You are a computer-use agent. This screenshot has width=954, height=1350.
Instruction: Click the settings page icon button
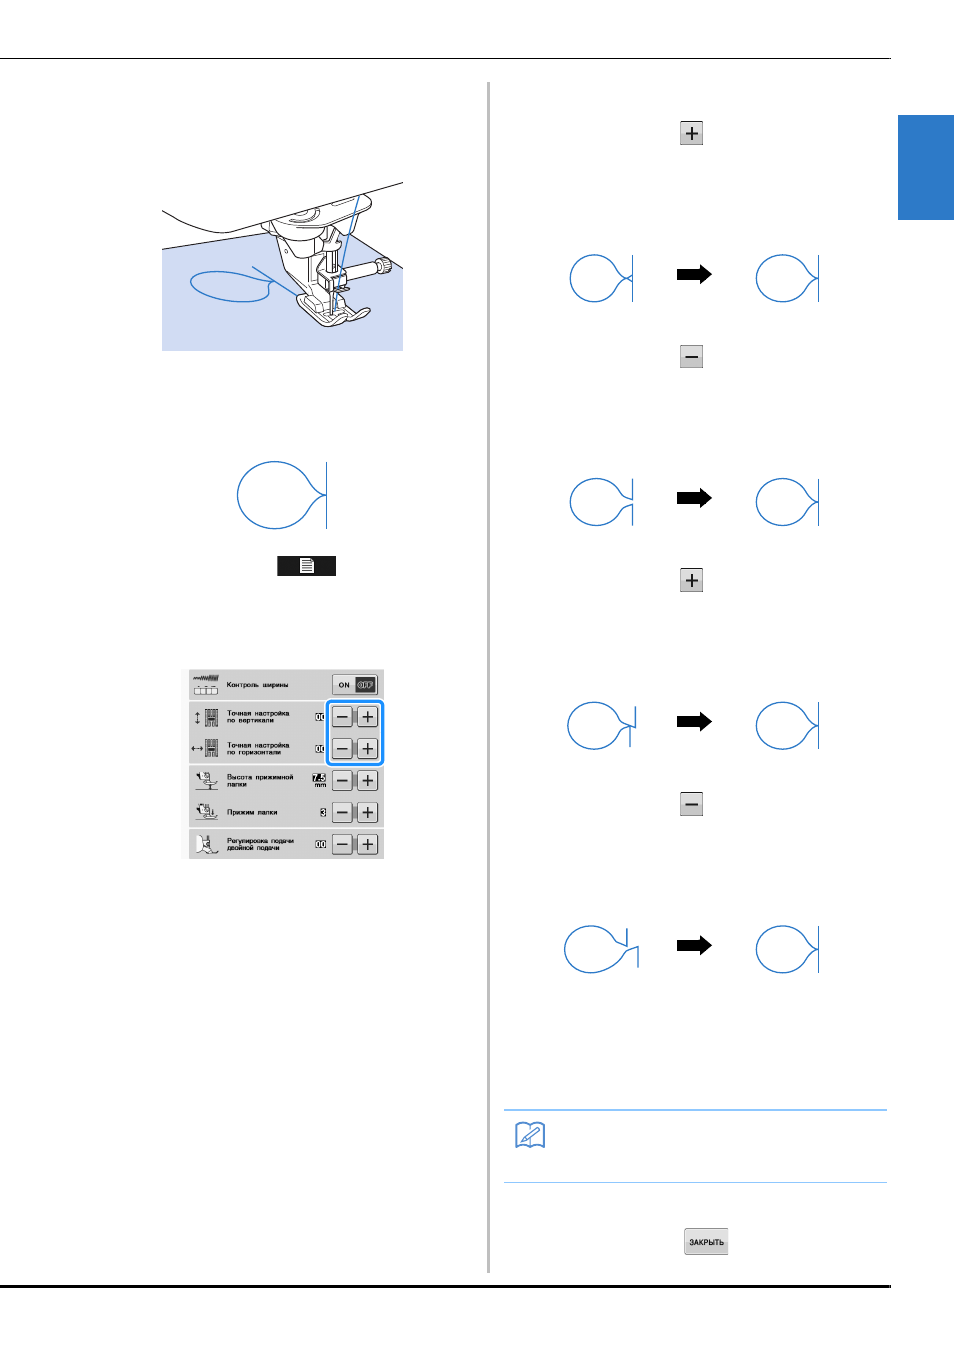click(306, 566)
